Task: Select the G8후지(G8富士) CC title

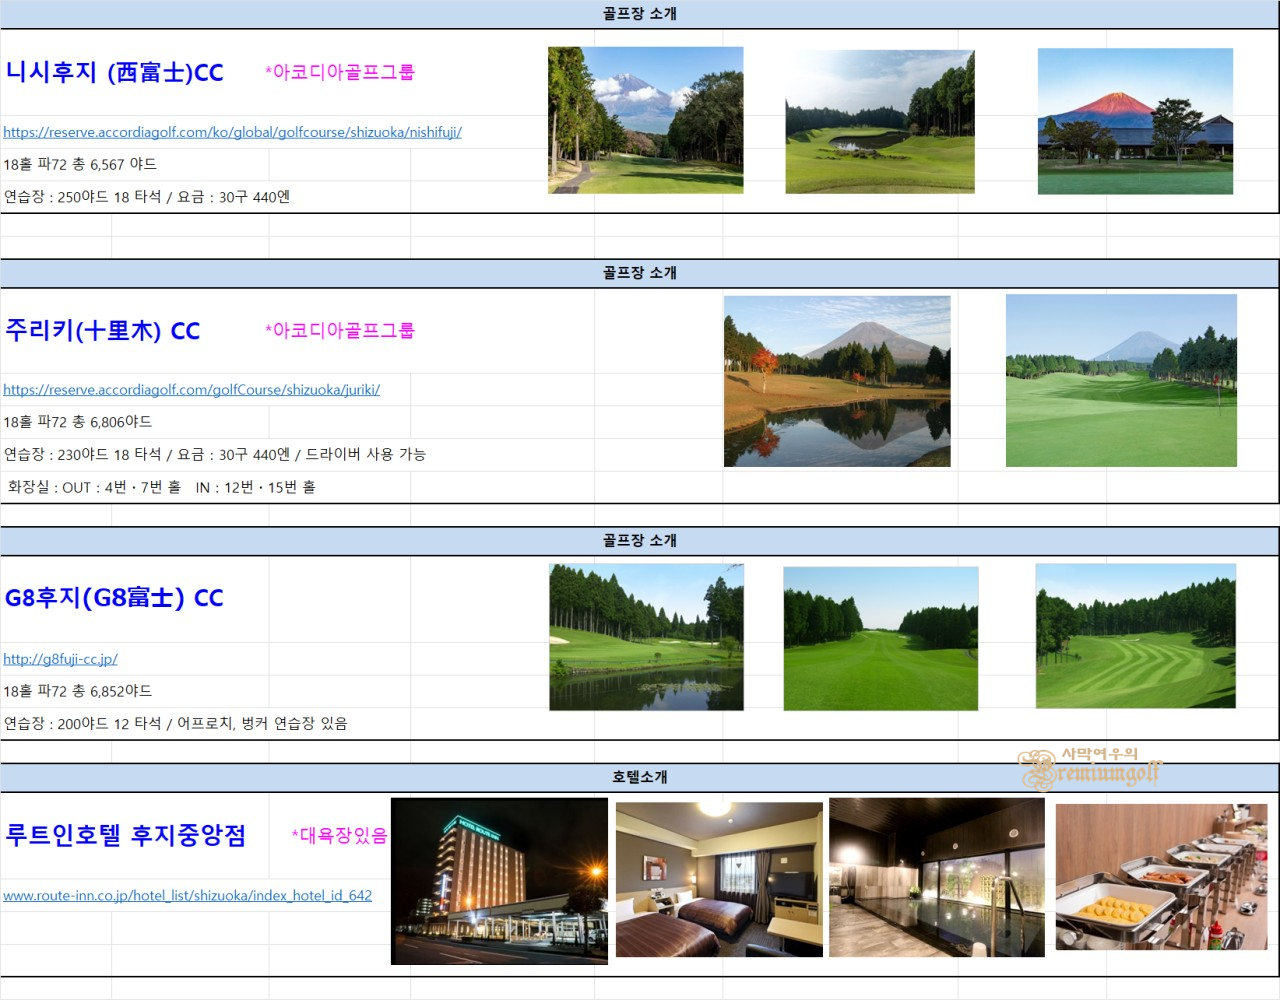Action: pyautogui.click(x=114, y=598)
